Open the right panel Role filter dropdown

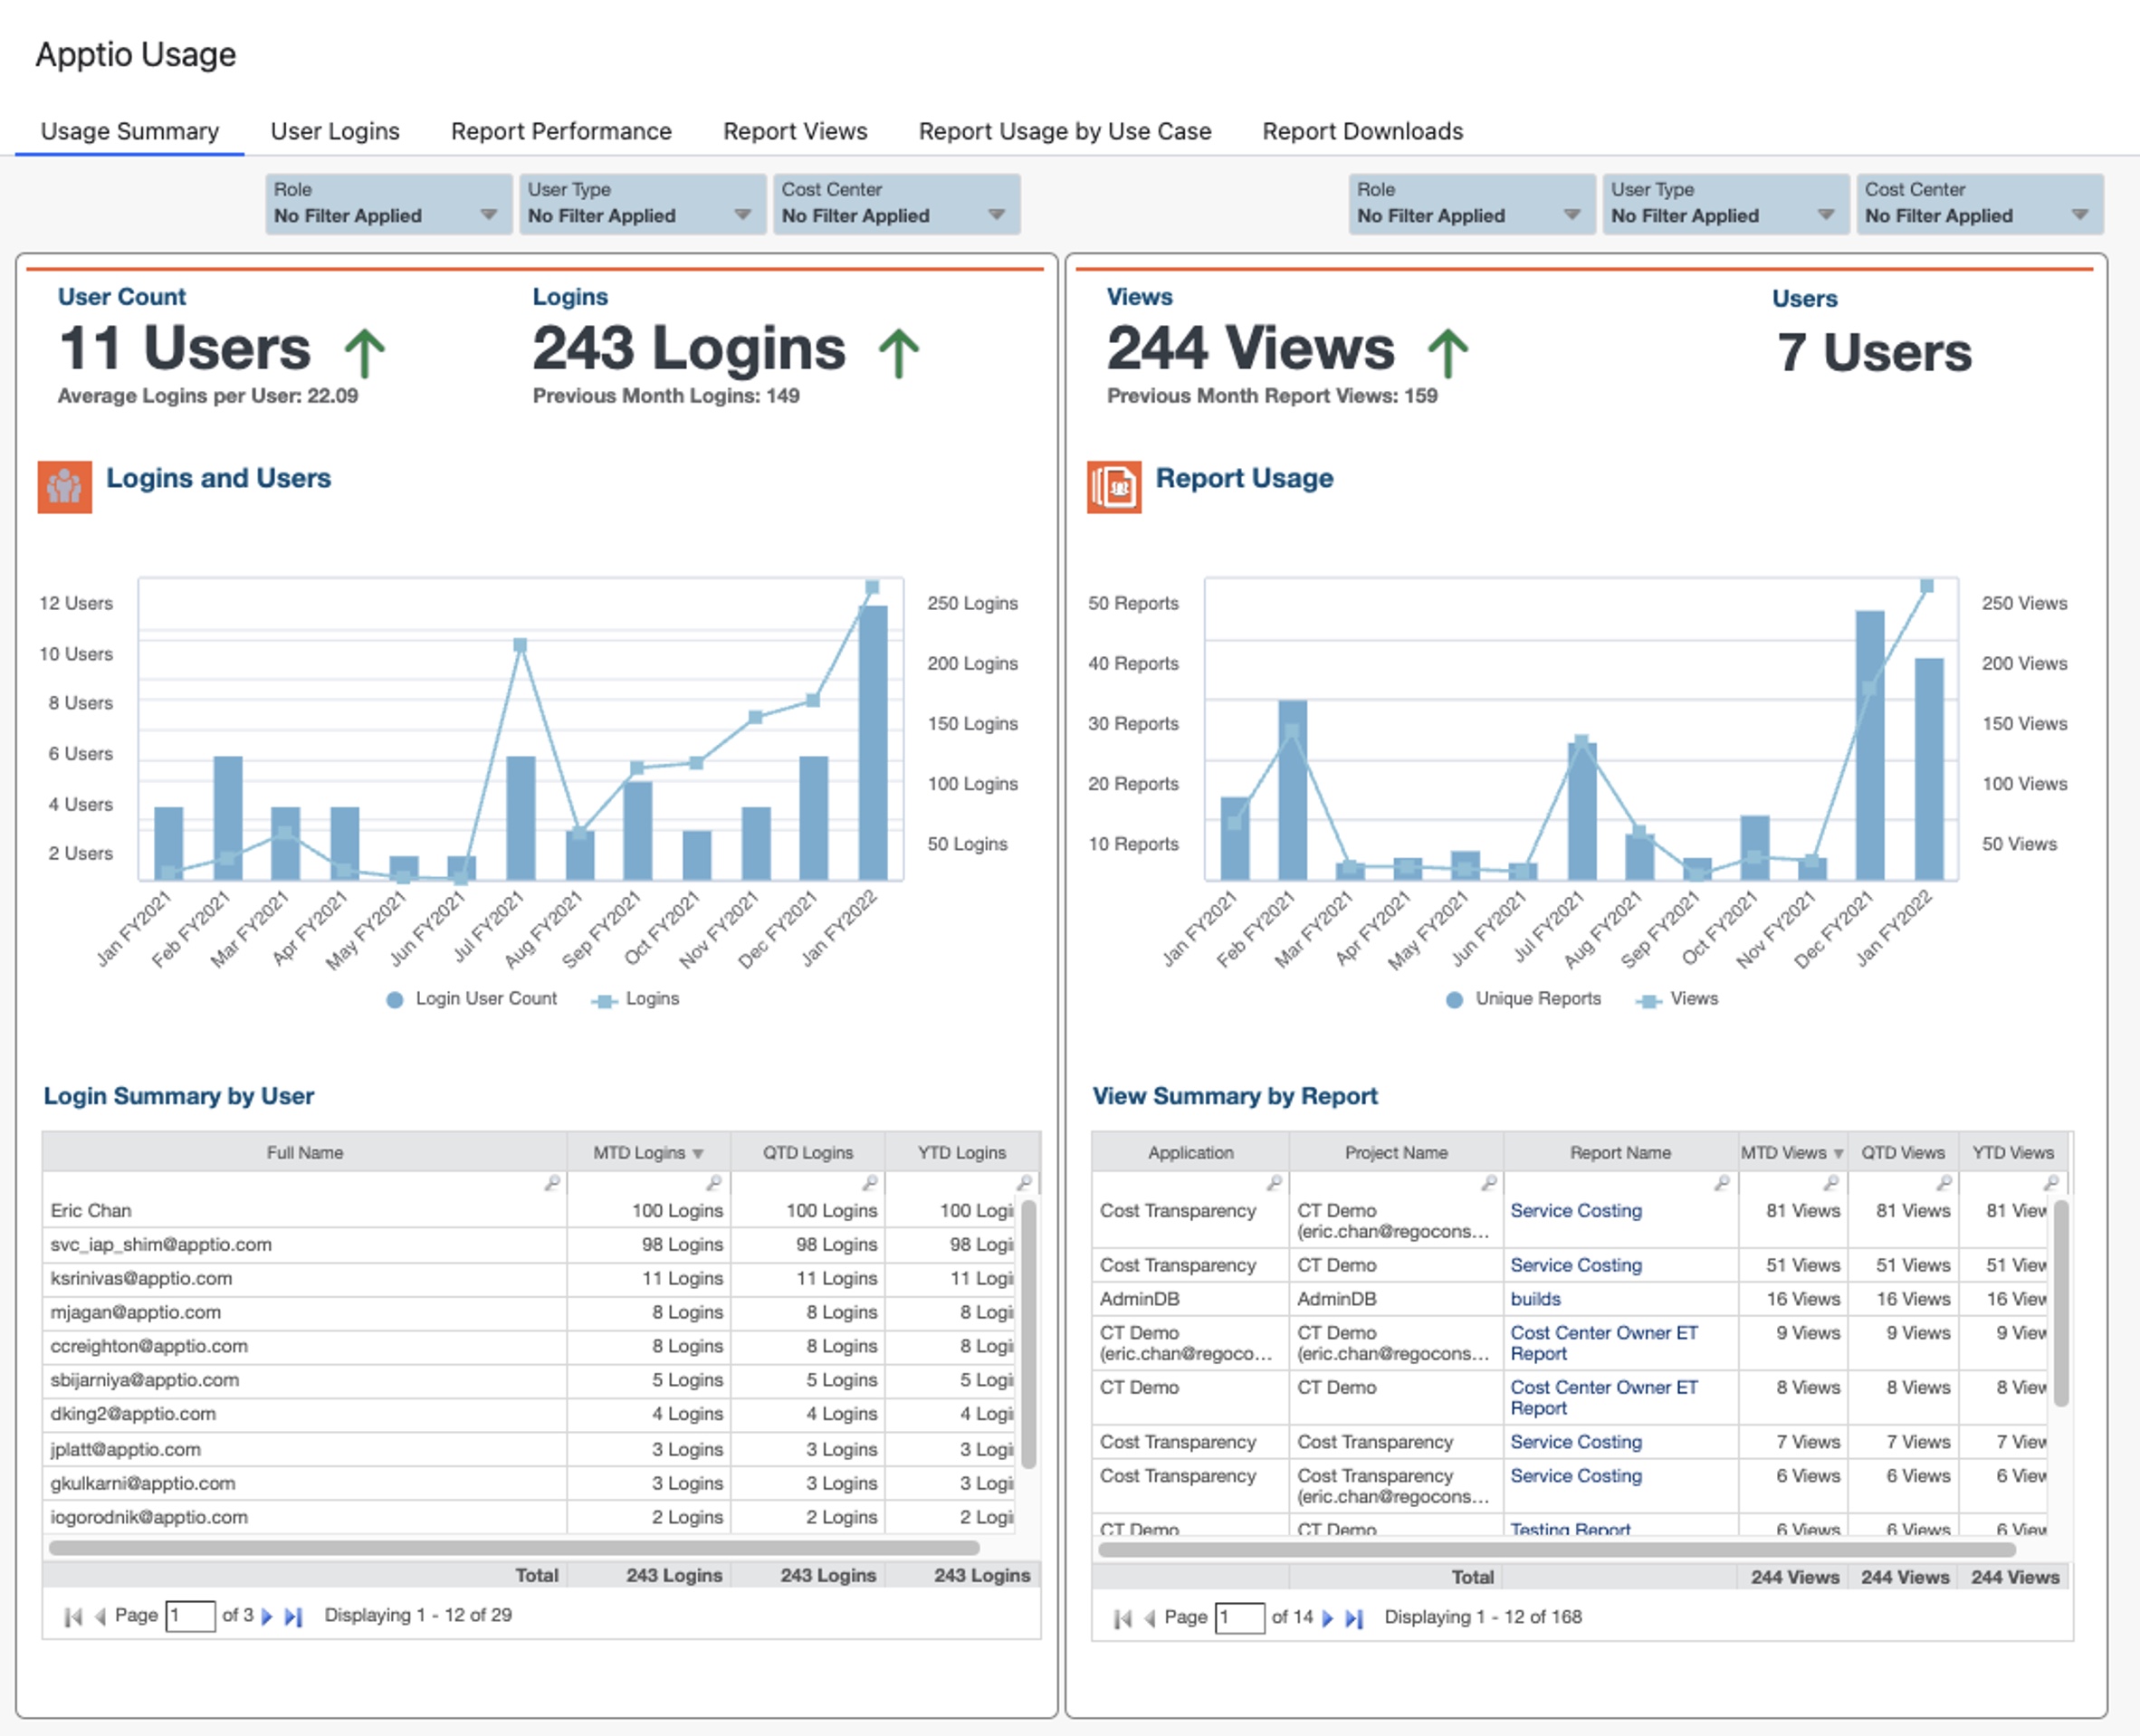pyautogui.click(x=1471, y=204)
